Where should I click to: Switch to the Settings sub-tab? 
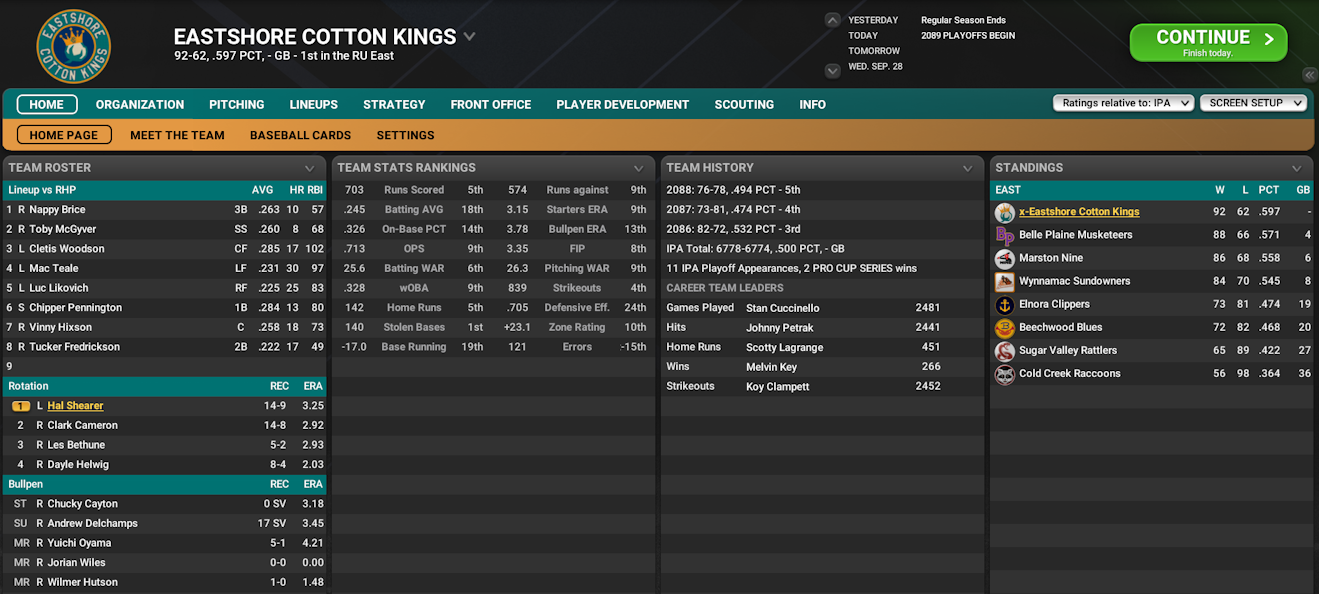click(x=405, y=135)
